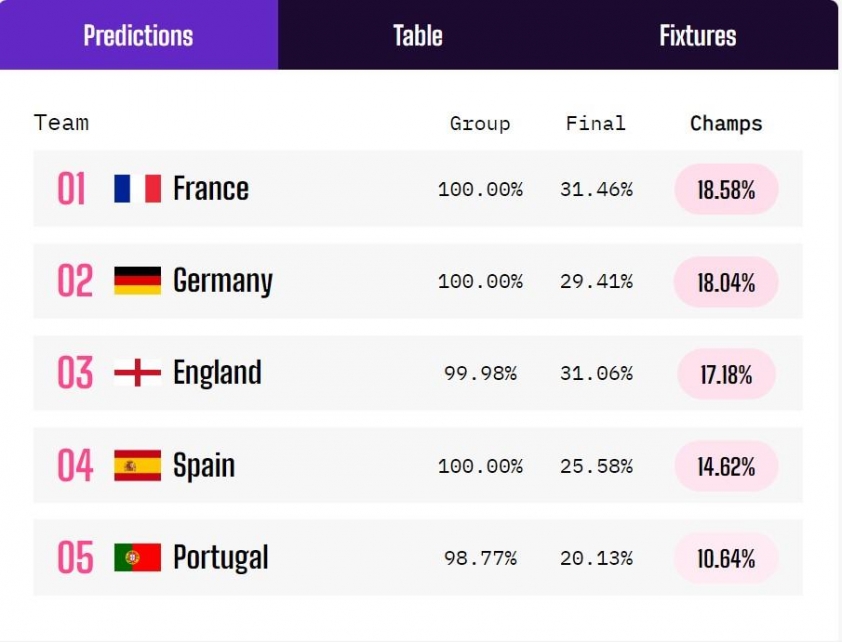Image resolution: width=842 pixels, height=642 pixels.
Task: Click the France flag icon
Action: pos(137,188)
